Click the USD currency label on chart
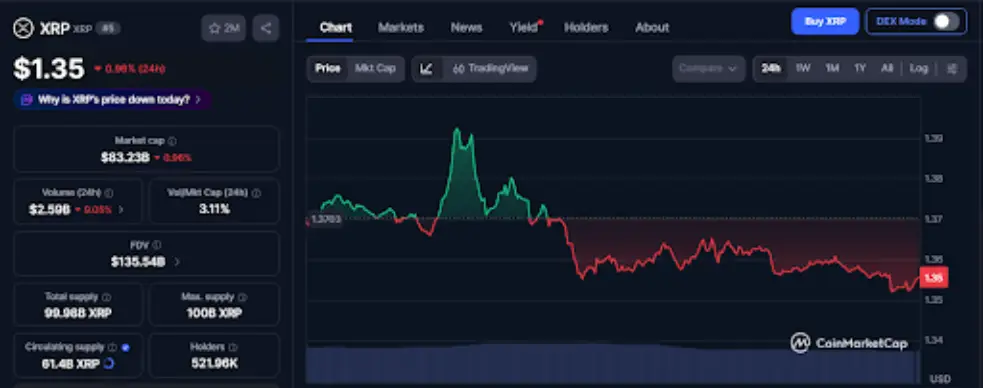 click(941, 379)
